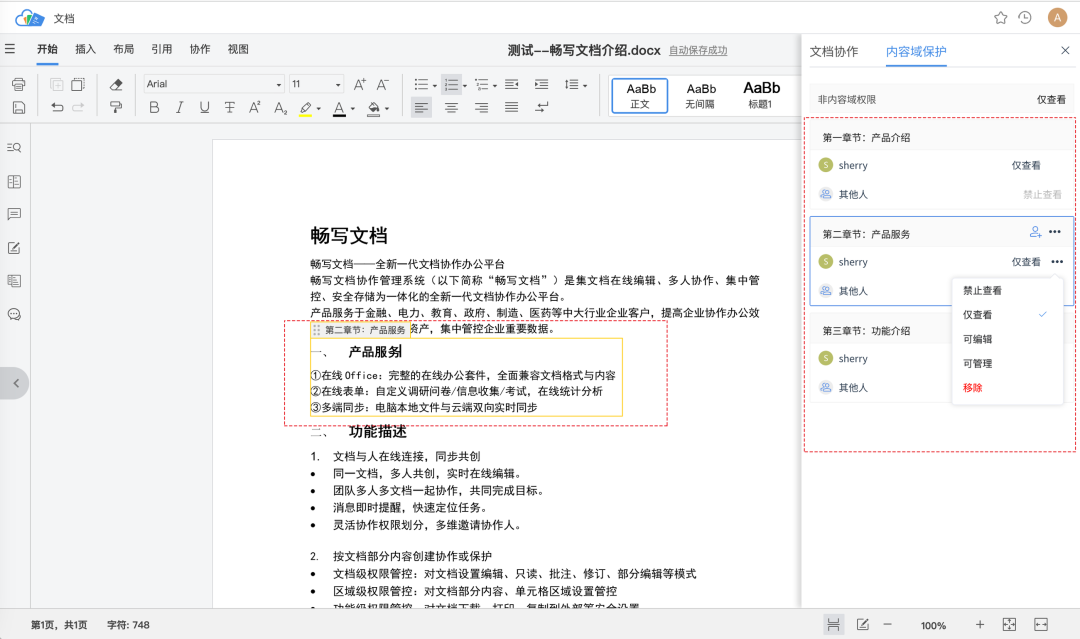Add user to 第二章节 content area
Screen dimensions: 1080x639
(x=1035, y=232)
